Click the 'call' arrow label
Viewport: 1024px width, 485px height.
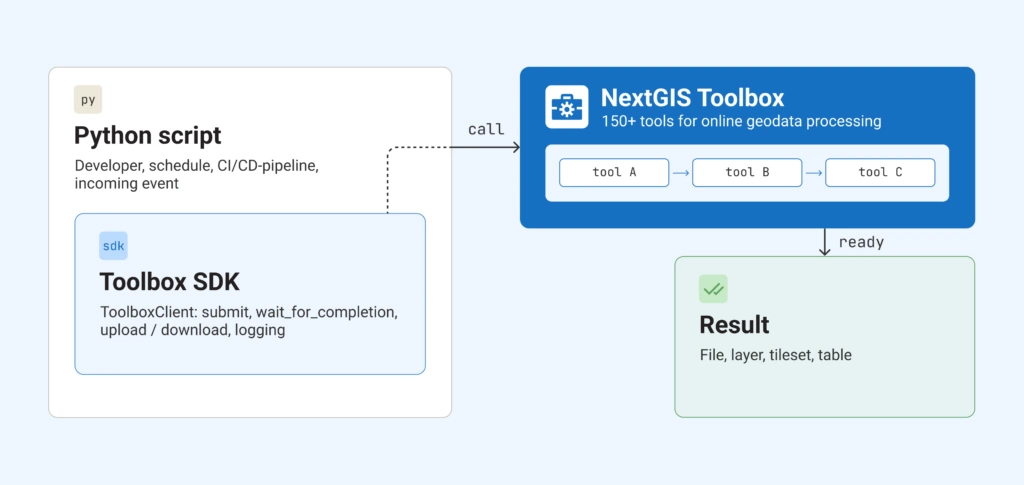coord(487,129)
